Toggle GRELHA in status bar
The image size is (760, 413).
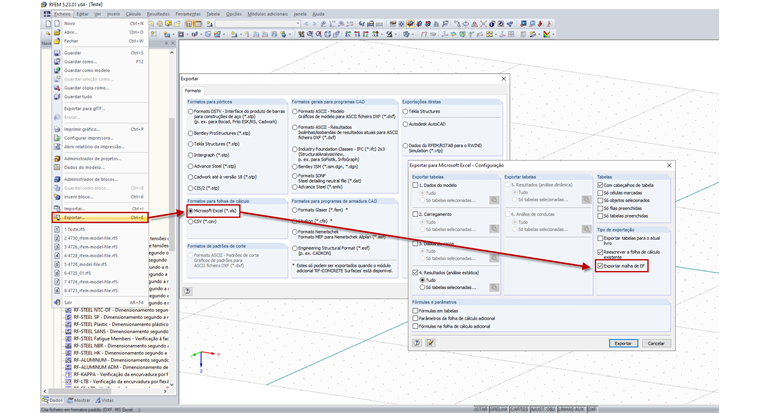pos(498,410)
